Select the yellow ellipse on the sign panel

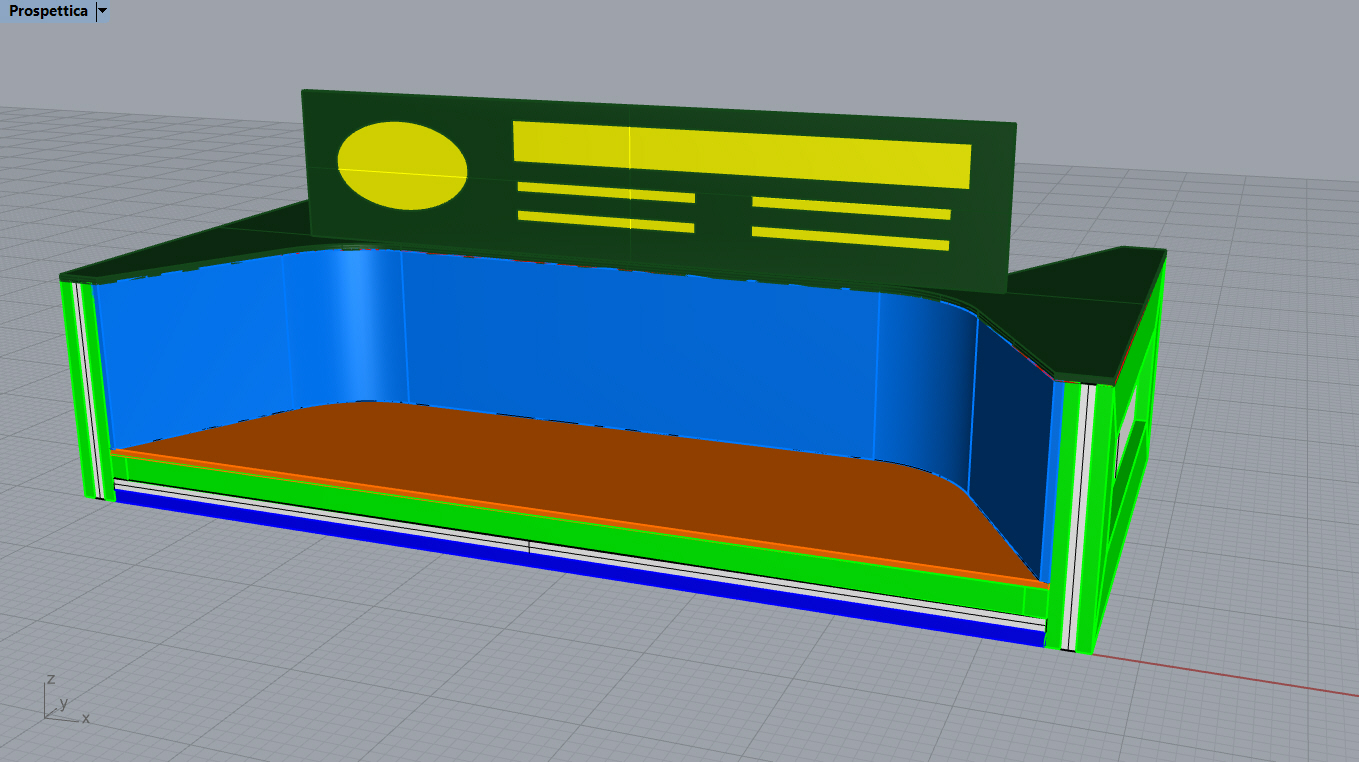(402, 166)
